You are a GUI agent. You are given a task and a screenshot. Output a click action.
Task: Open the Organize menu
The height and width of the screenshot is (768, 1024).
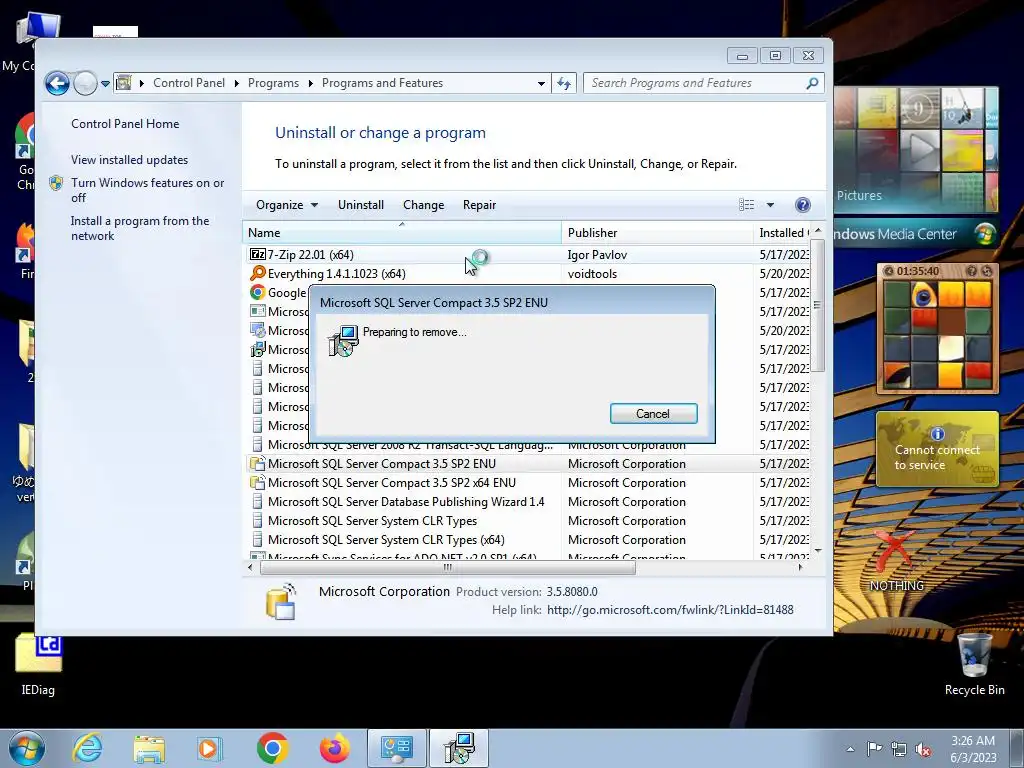[287, 205]
